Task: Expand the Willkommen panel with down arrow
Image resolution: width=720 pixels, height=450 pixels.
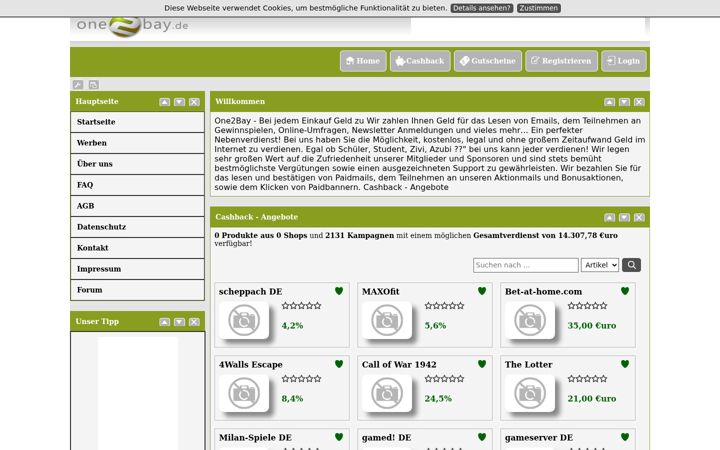Action: [x=624, y=102]
